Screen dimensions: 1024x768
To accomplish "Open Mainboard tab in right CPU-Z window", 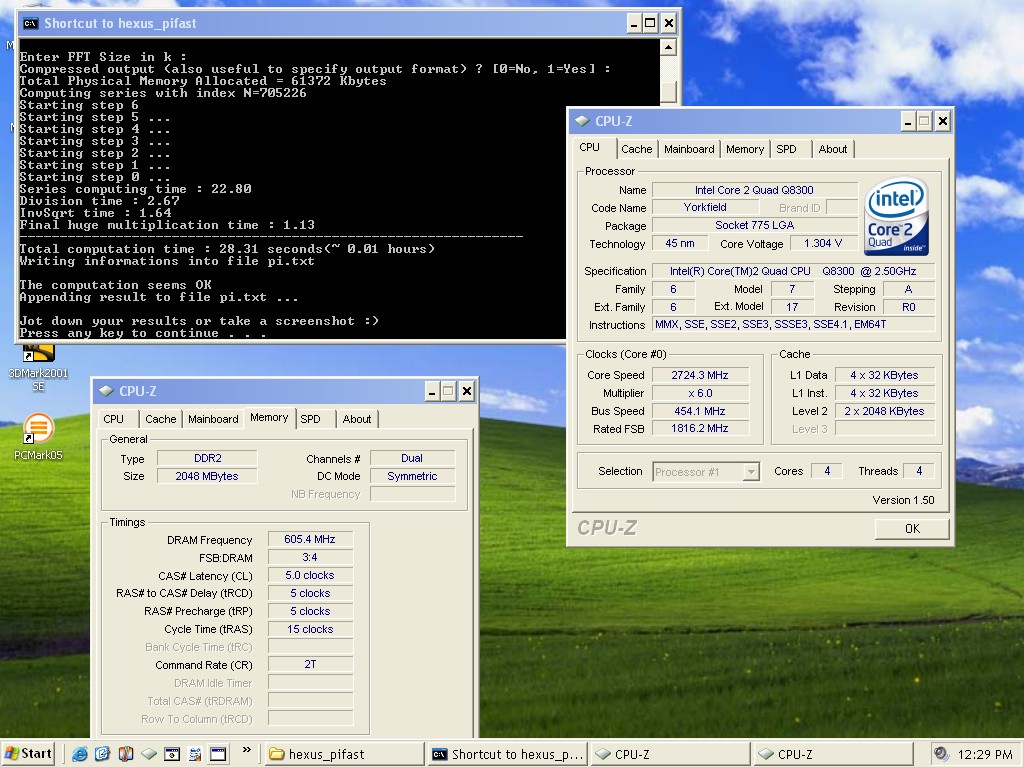I will (689, 149).
